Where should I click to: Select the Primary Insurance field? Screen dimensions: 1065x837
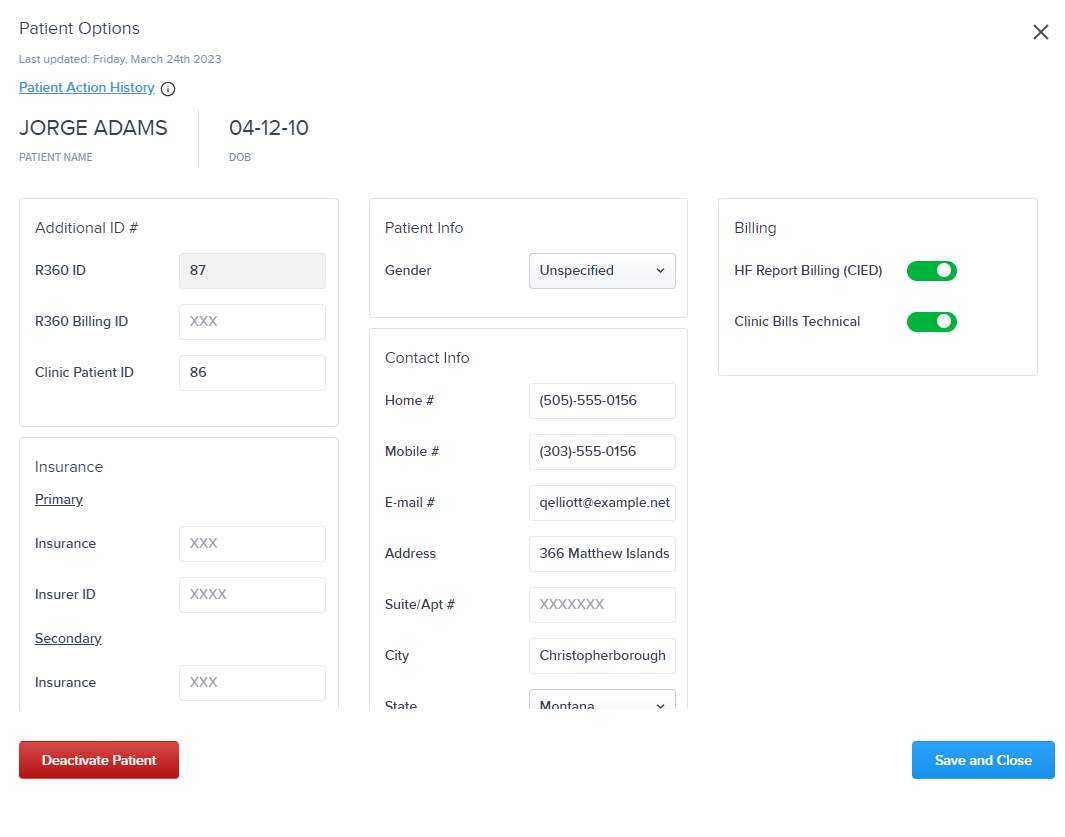252,543
